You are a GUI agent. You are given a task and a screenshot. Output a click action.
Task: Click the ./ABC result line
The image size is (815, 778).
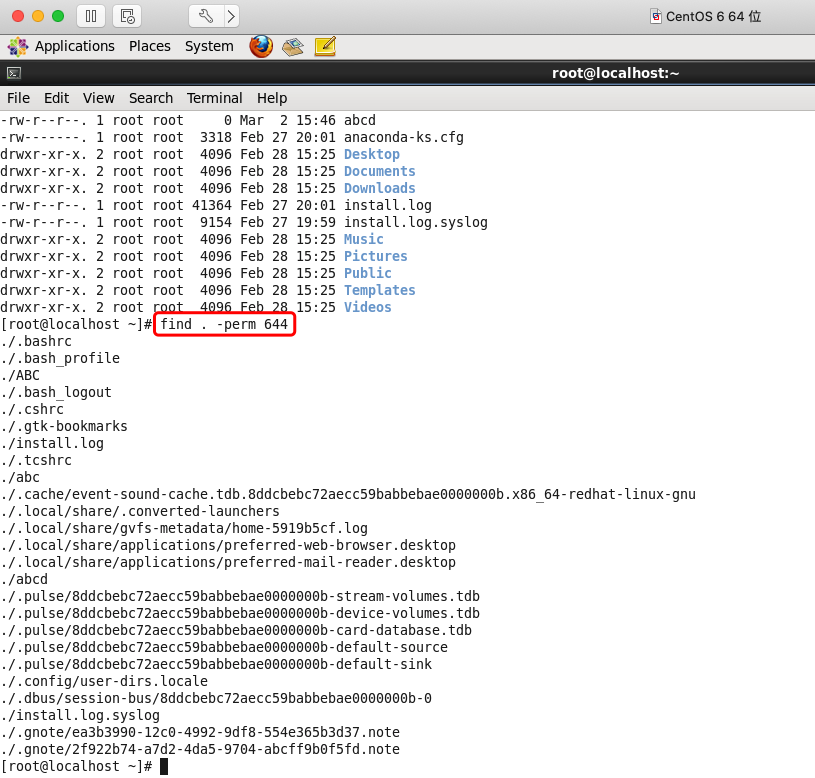(20, 375)
